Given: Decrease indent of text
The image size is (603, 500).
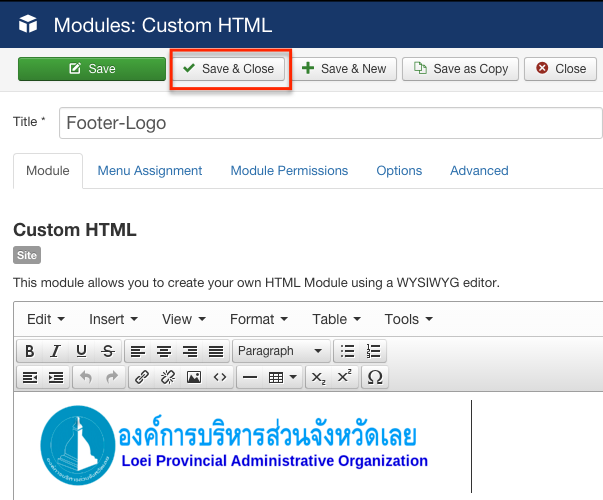Looking at the screenshot, I should (30, 378).
